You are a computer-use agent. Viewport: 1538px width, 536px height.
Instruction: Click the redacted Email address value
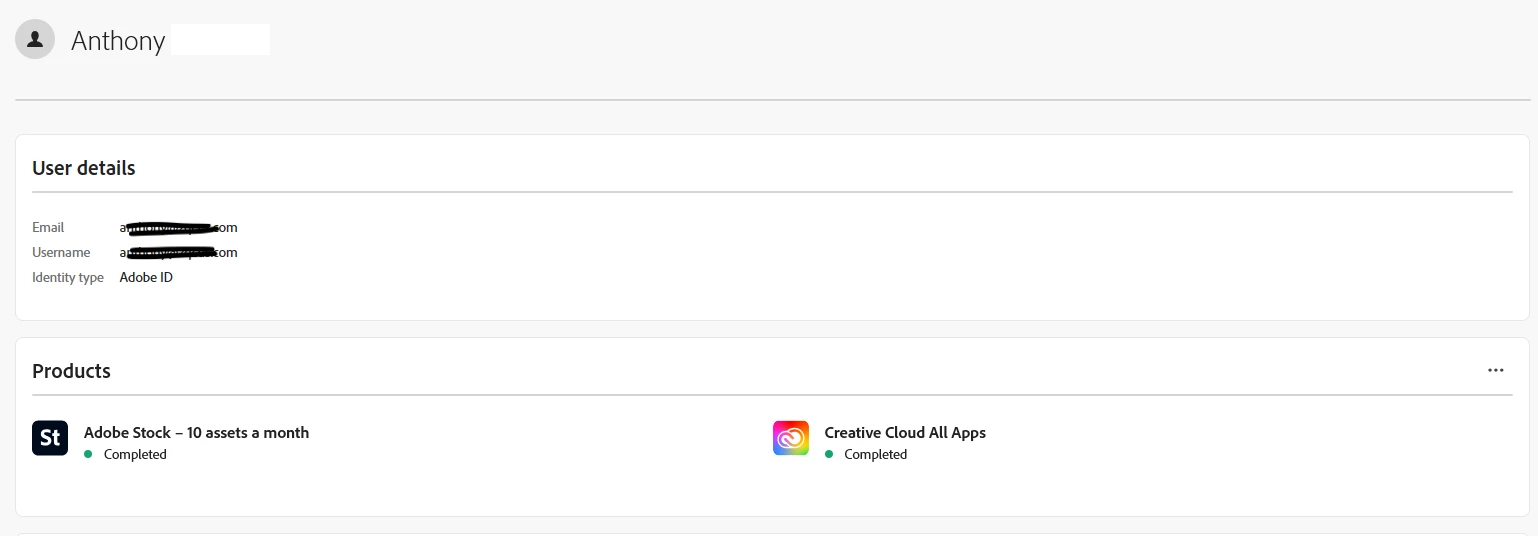179,227
